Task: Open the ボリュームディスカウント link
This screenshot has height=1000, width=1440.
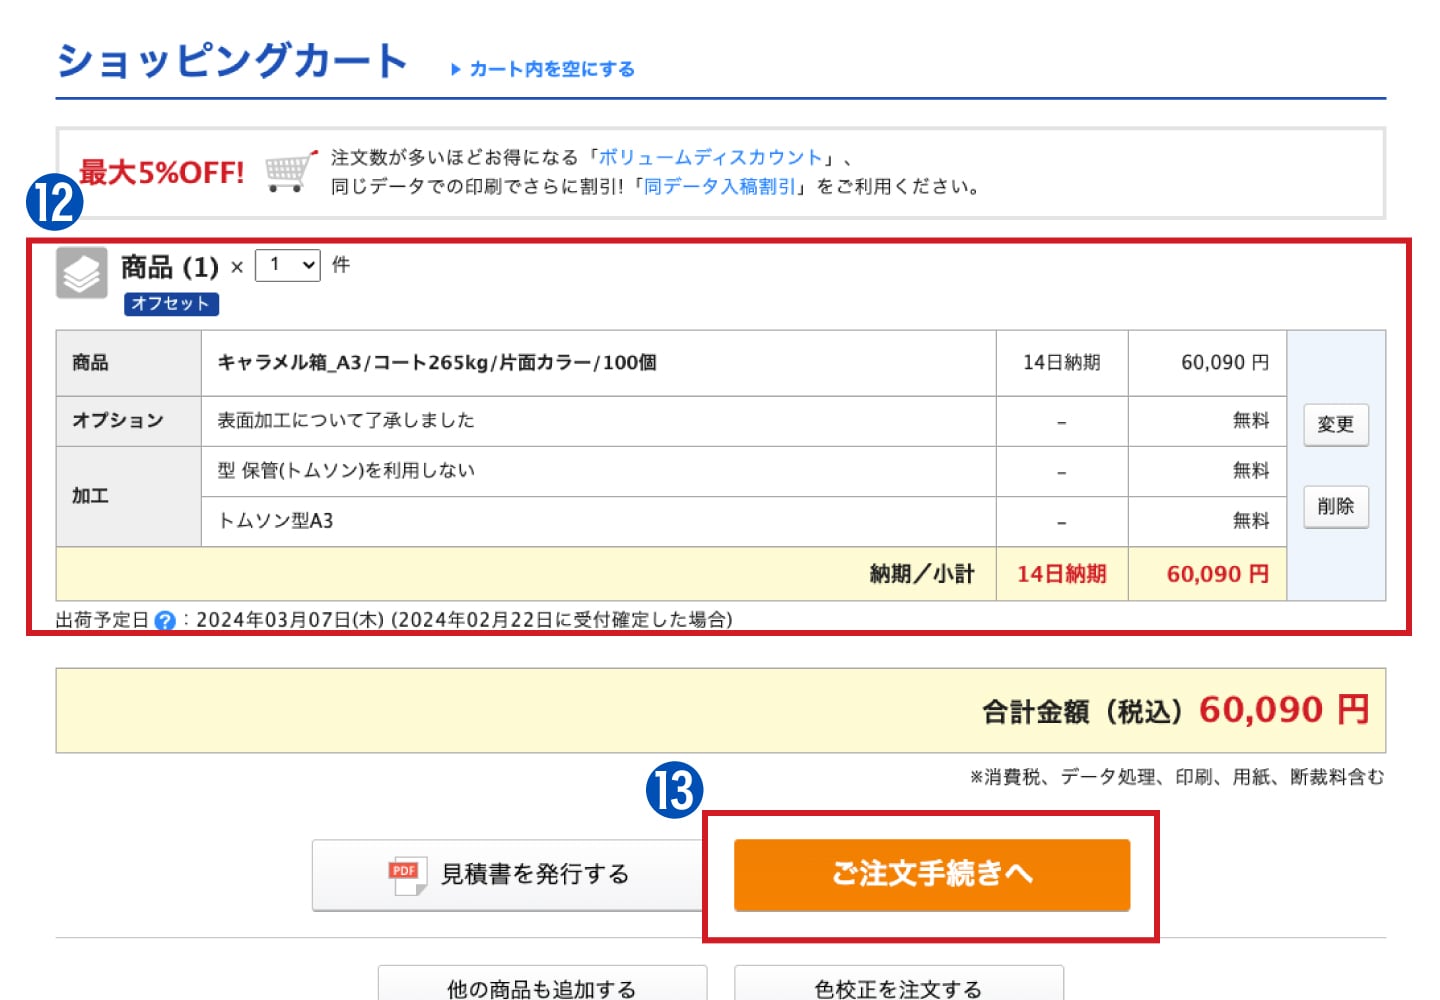Action: pyautogui.click(x=709, y=157)
